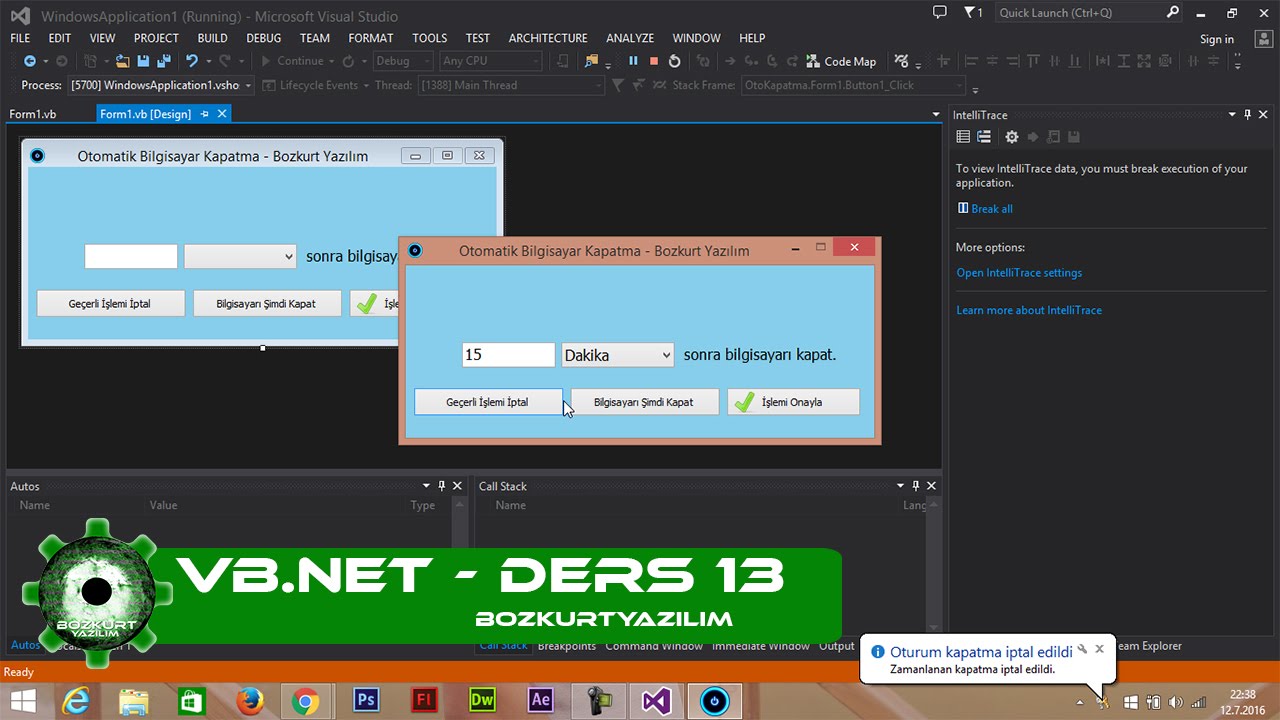This screenshot has width=1280, height=720.
Task: Open empty combo box in designer form
Action: 240,257
